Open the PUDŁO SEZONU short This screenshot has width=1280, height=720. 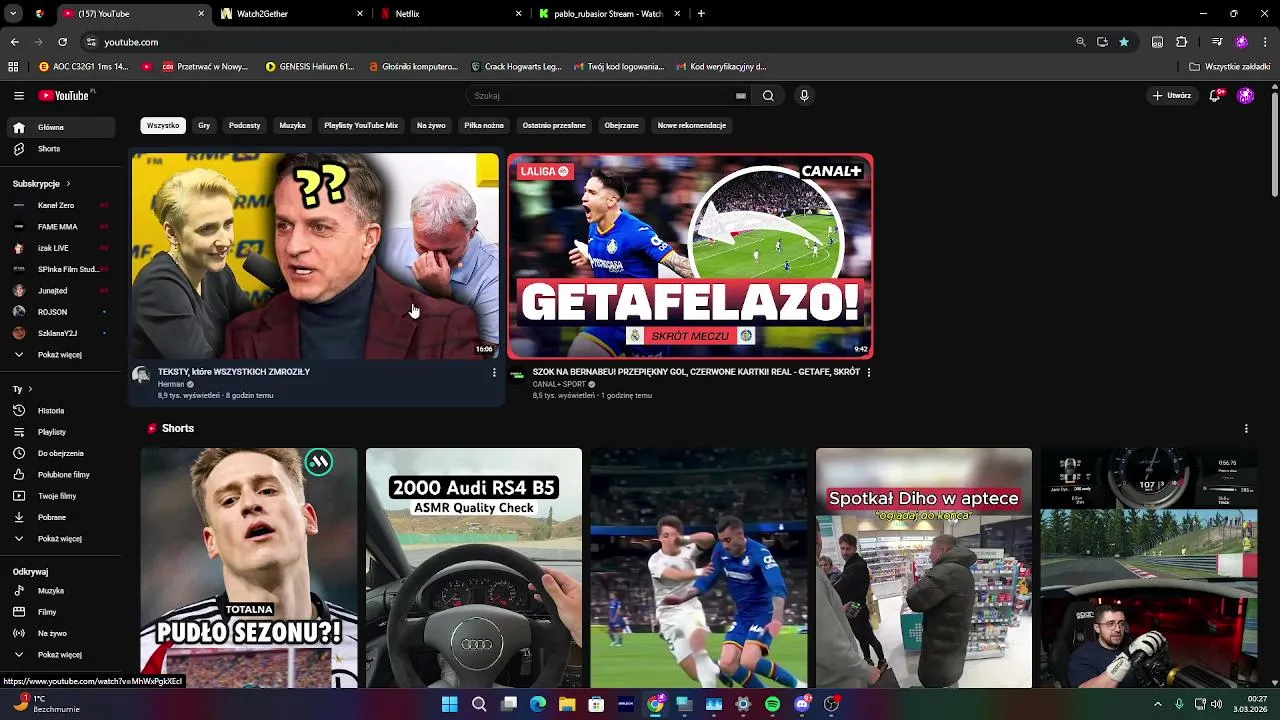(x=249, y=568)
